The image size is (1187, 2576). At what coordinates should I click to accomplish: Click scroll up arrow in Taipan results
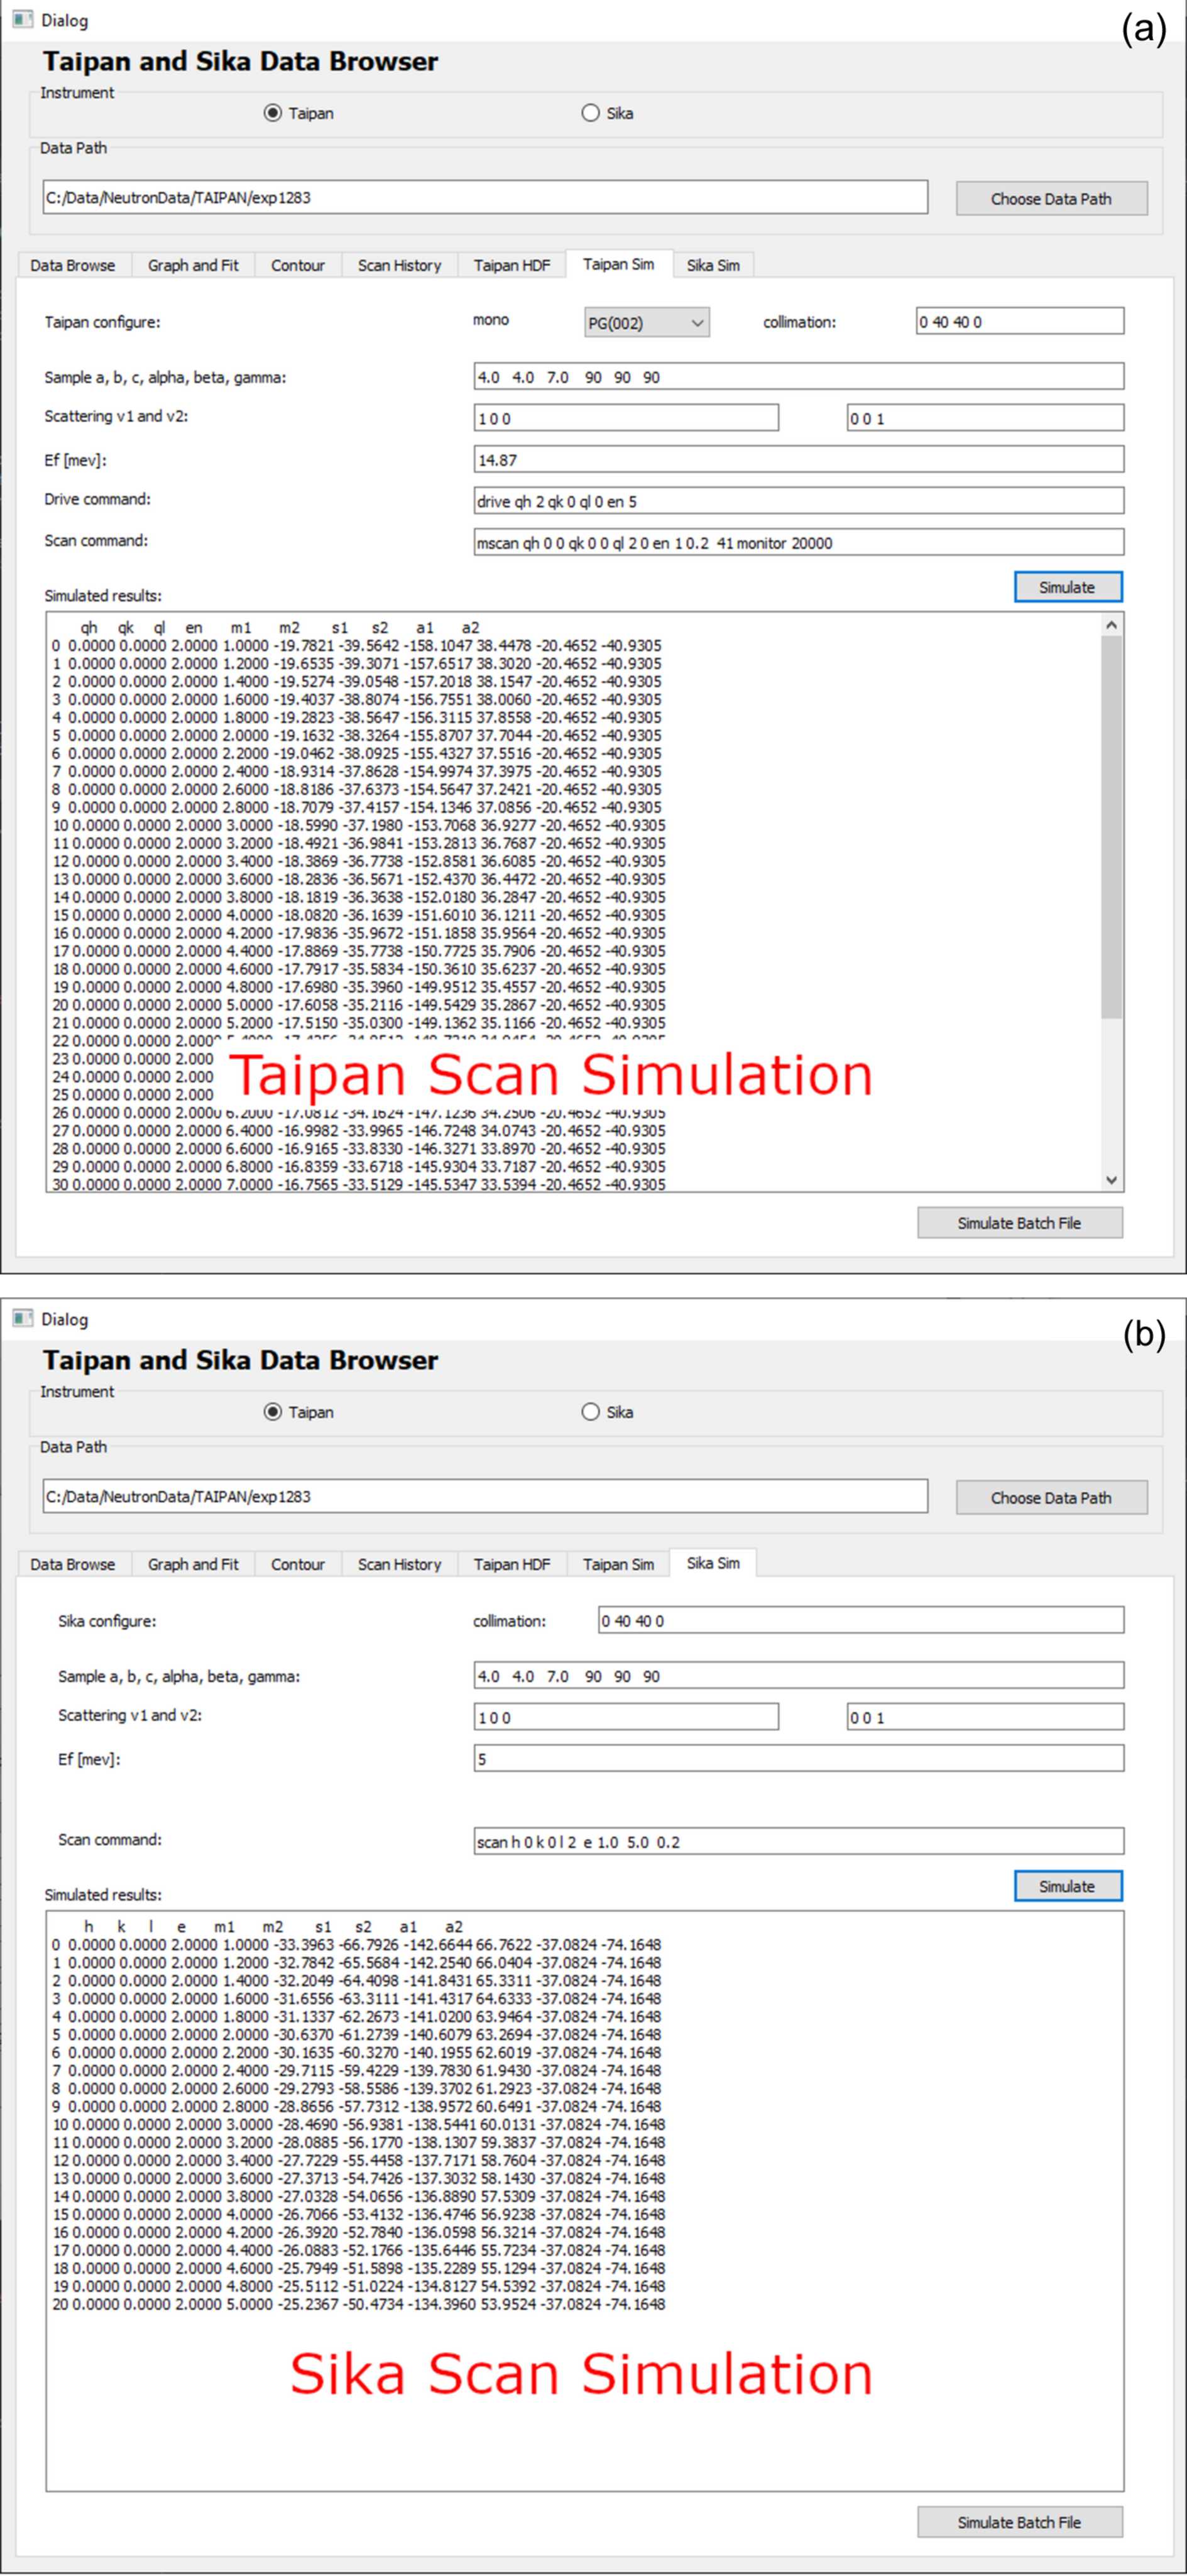(x=1111, y=625)
